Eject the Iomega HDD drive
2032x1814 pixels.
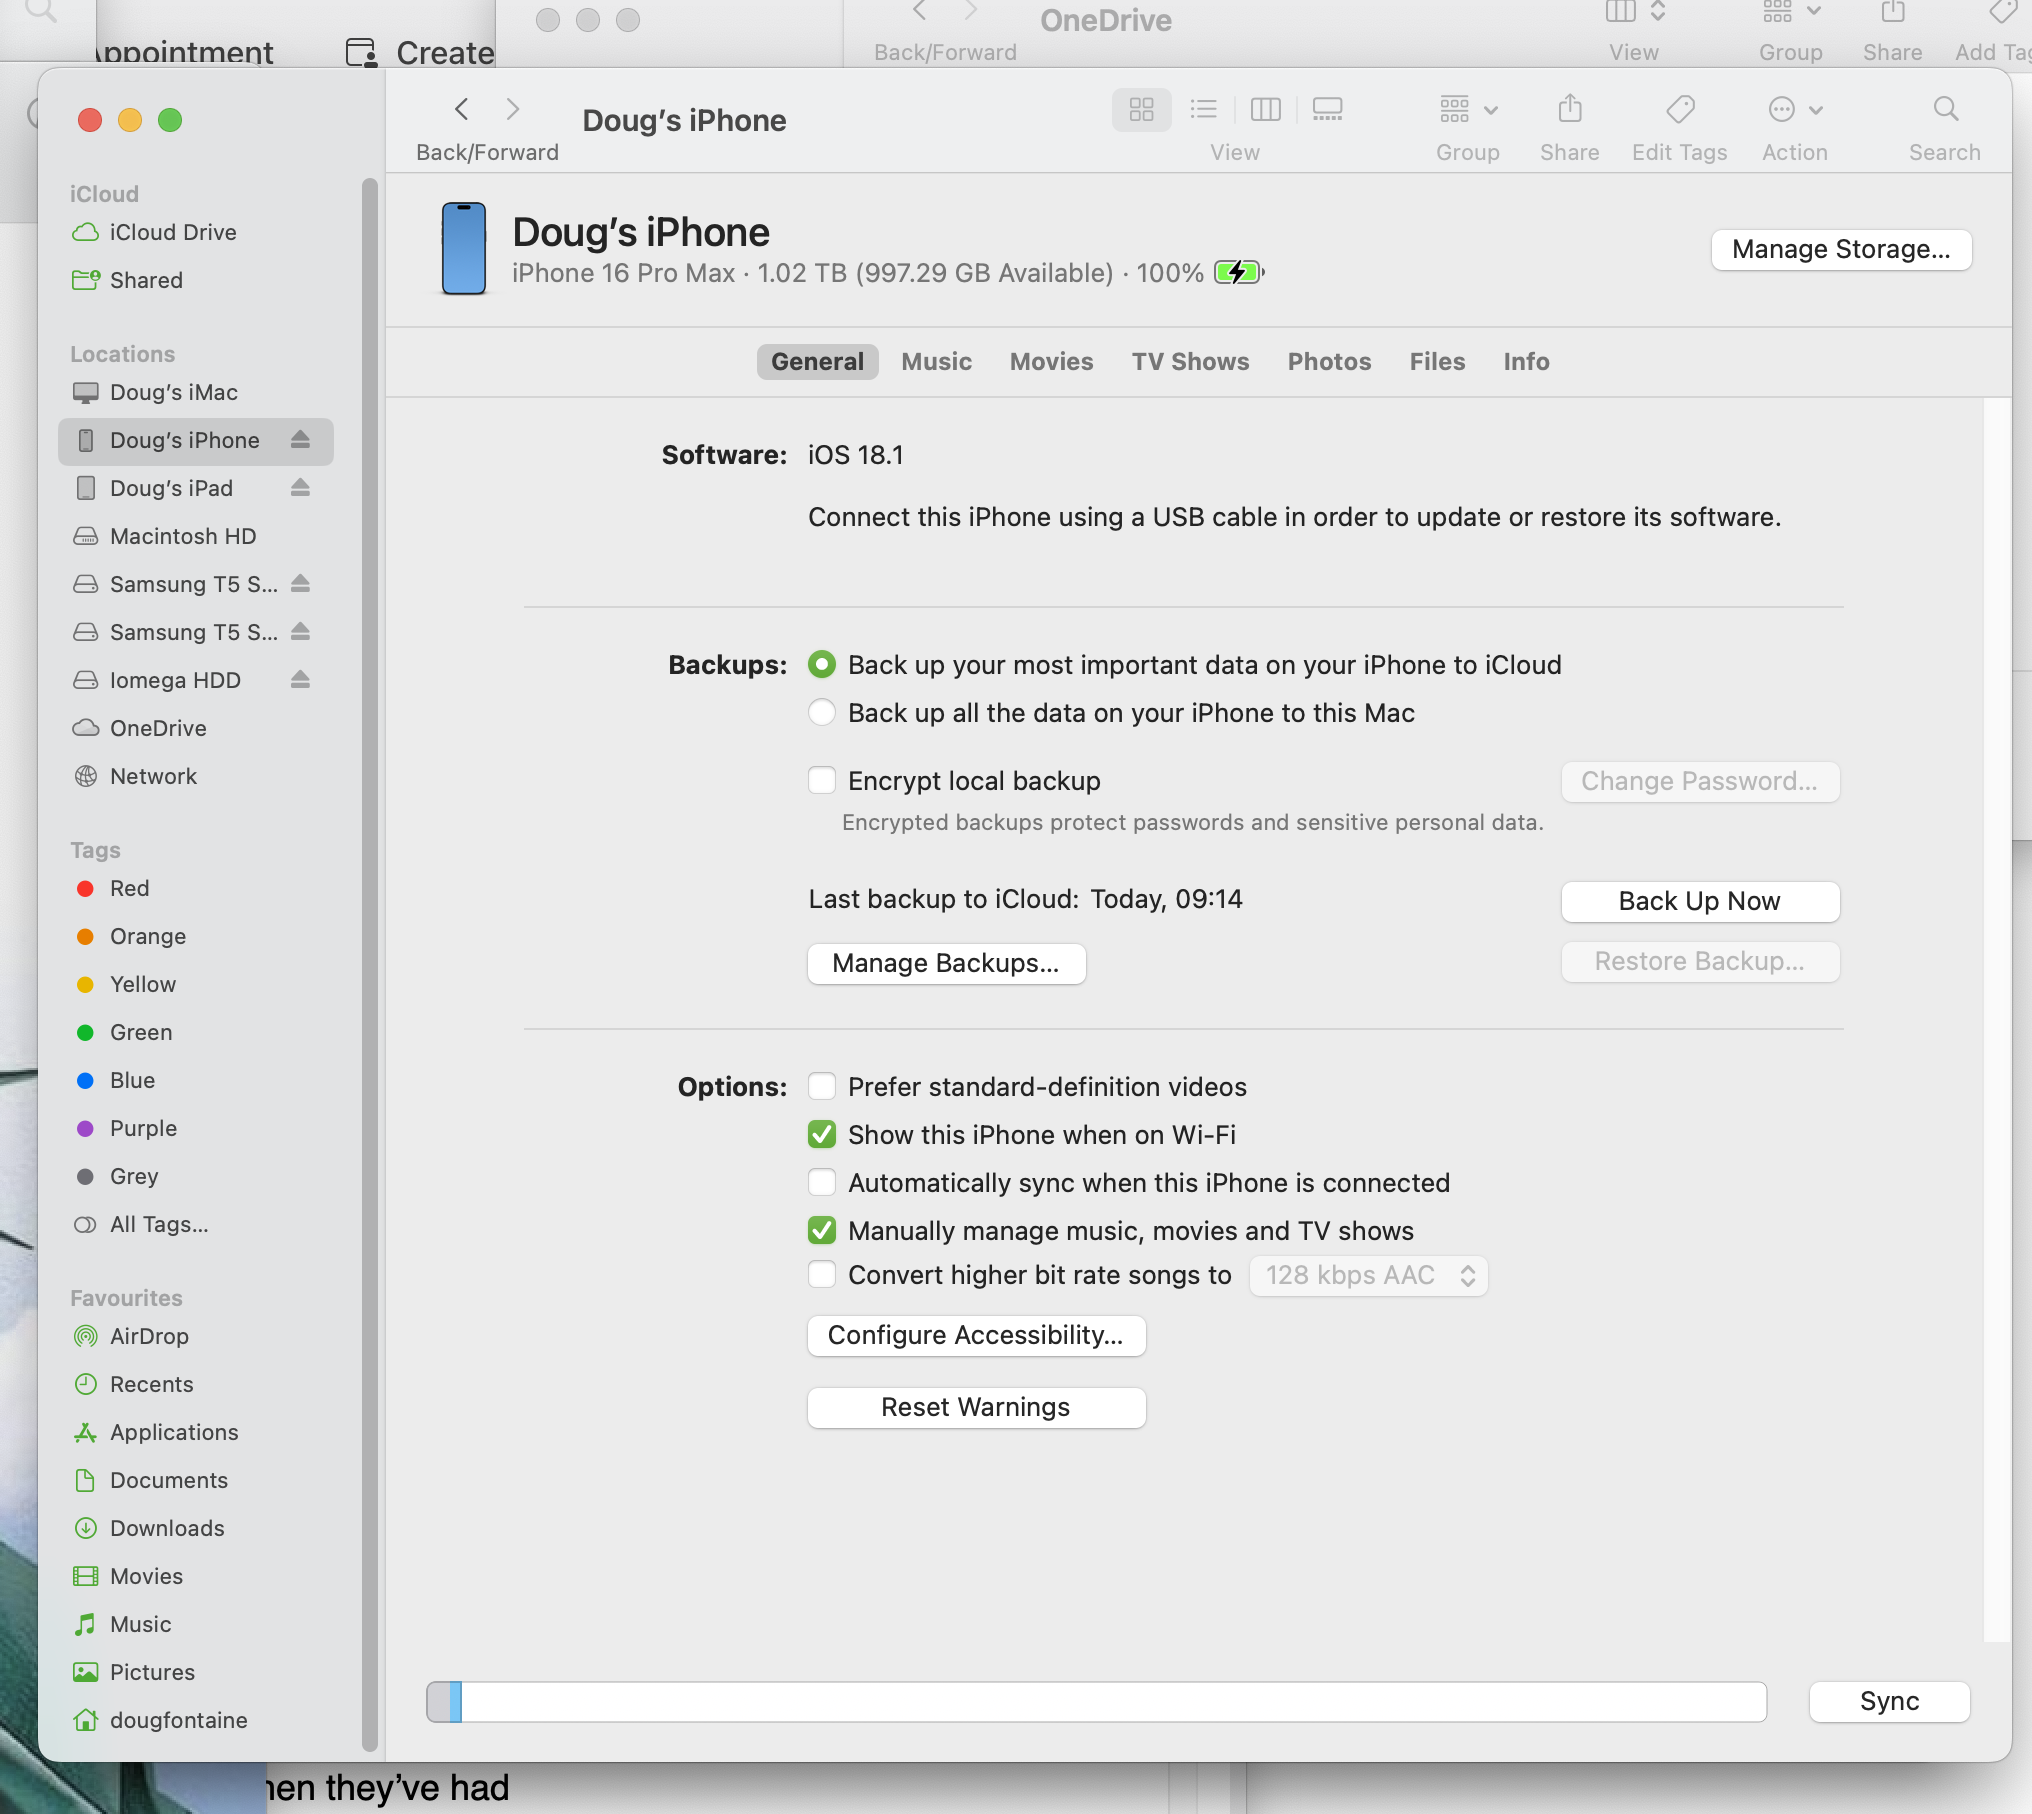pos(300,680)
